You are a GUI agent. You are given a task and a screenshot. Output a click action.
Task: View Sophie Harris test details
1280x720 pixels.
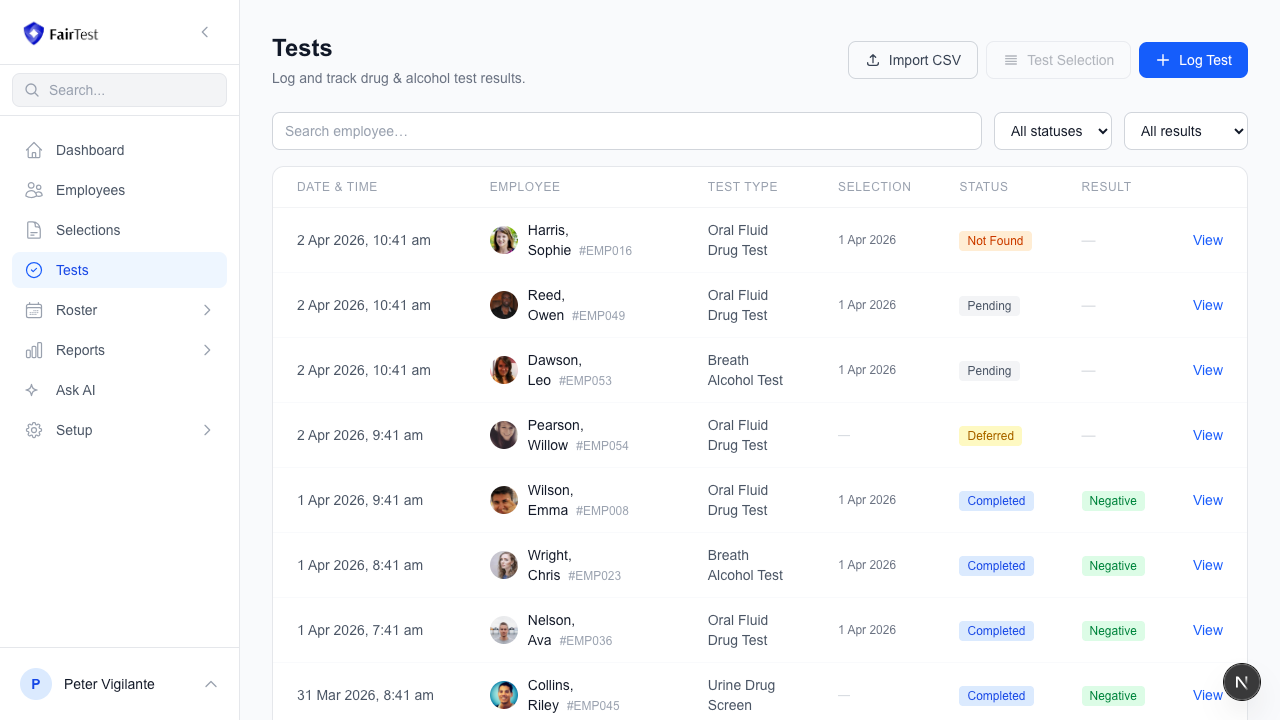pos(1207,240)
